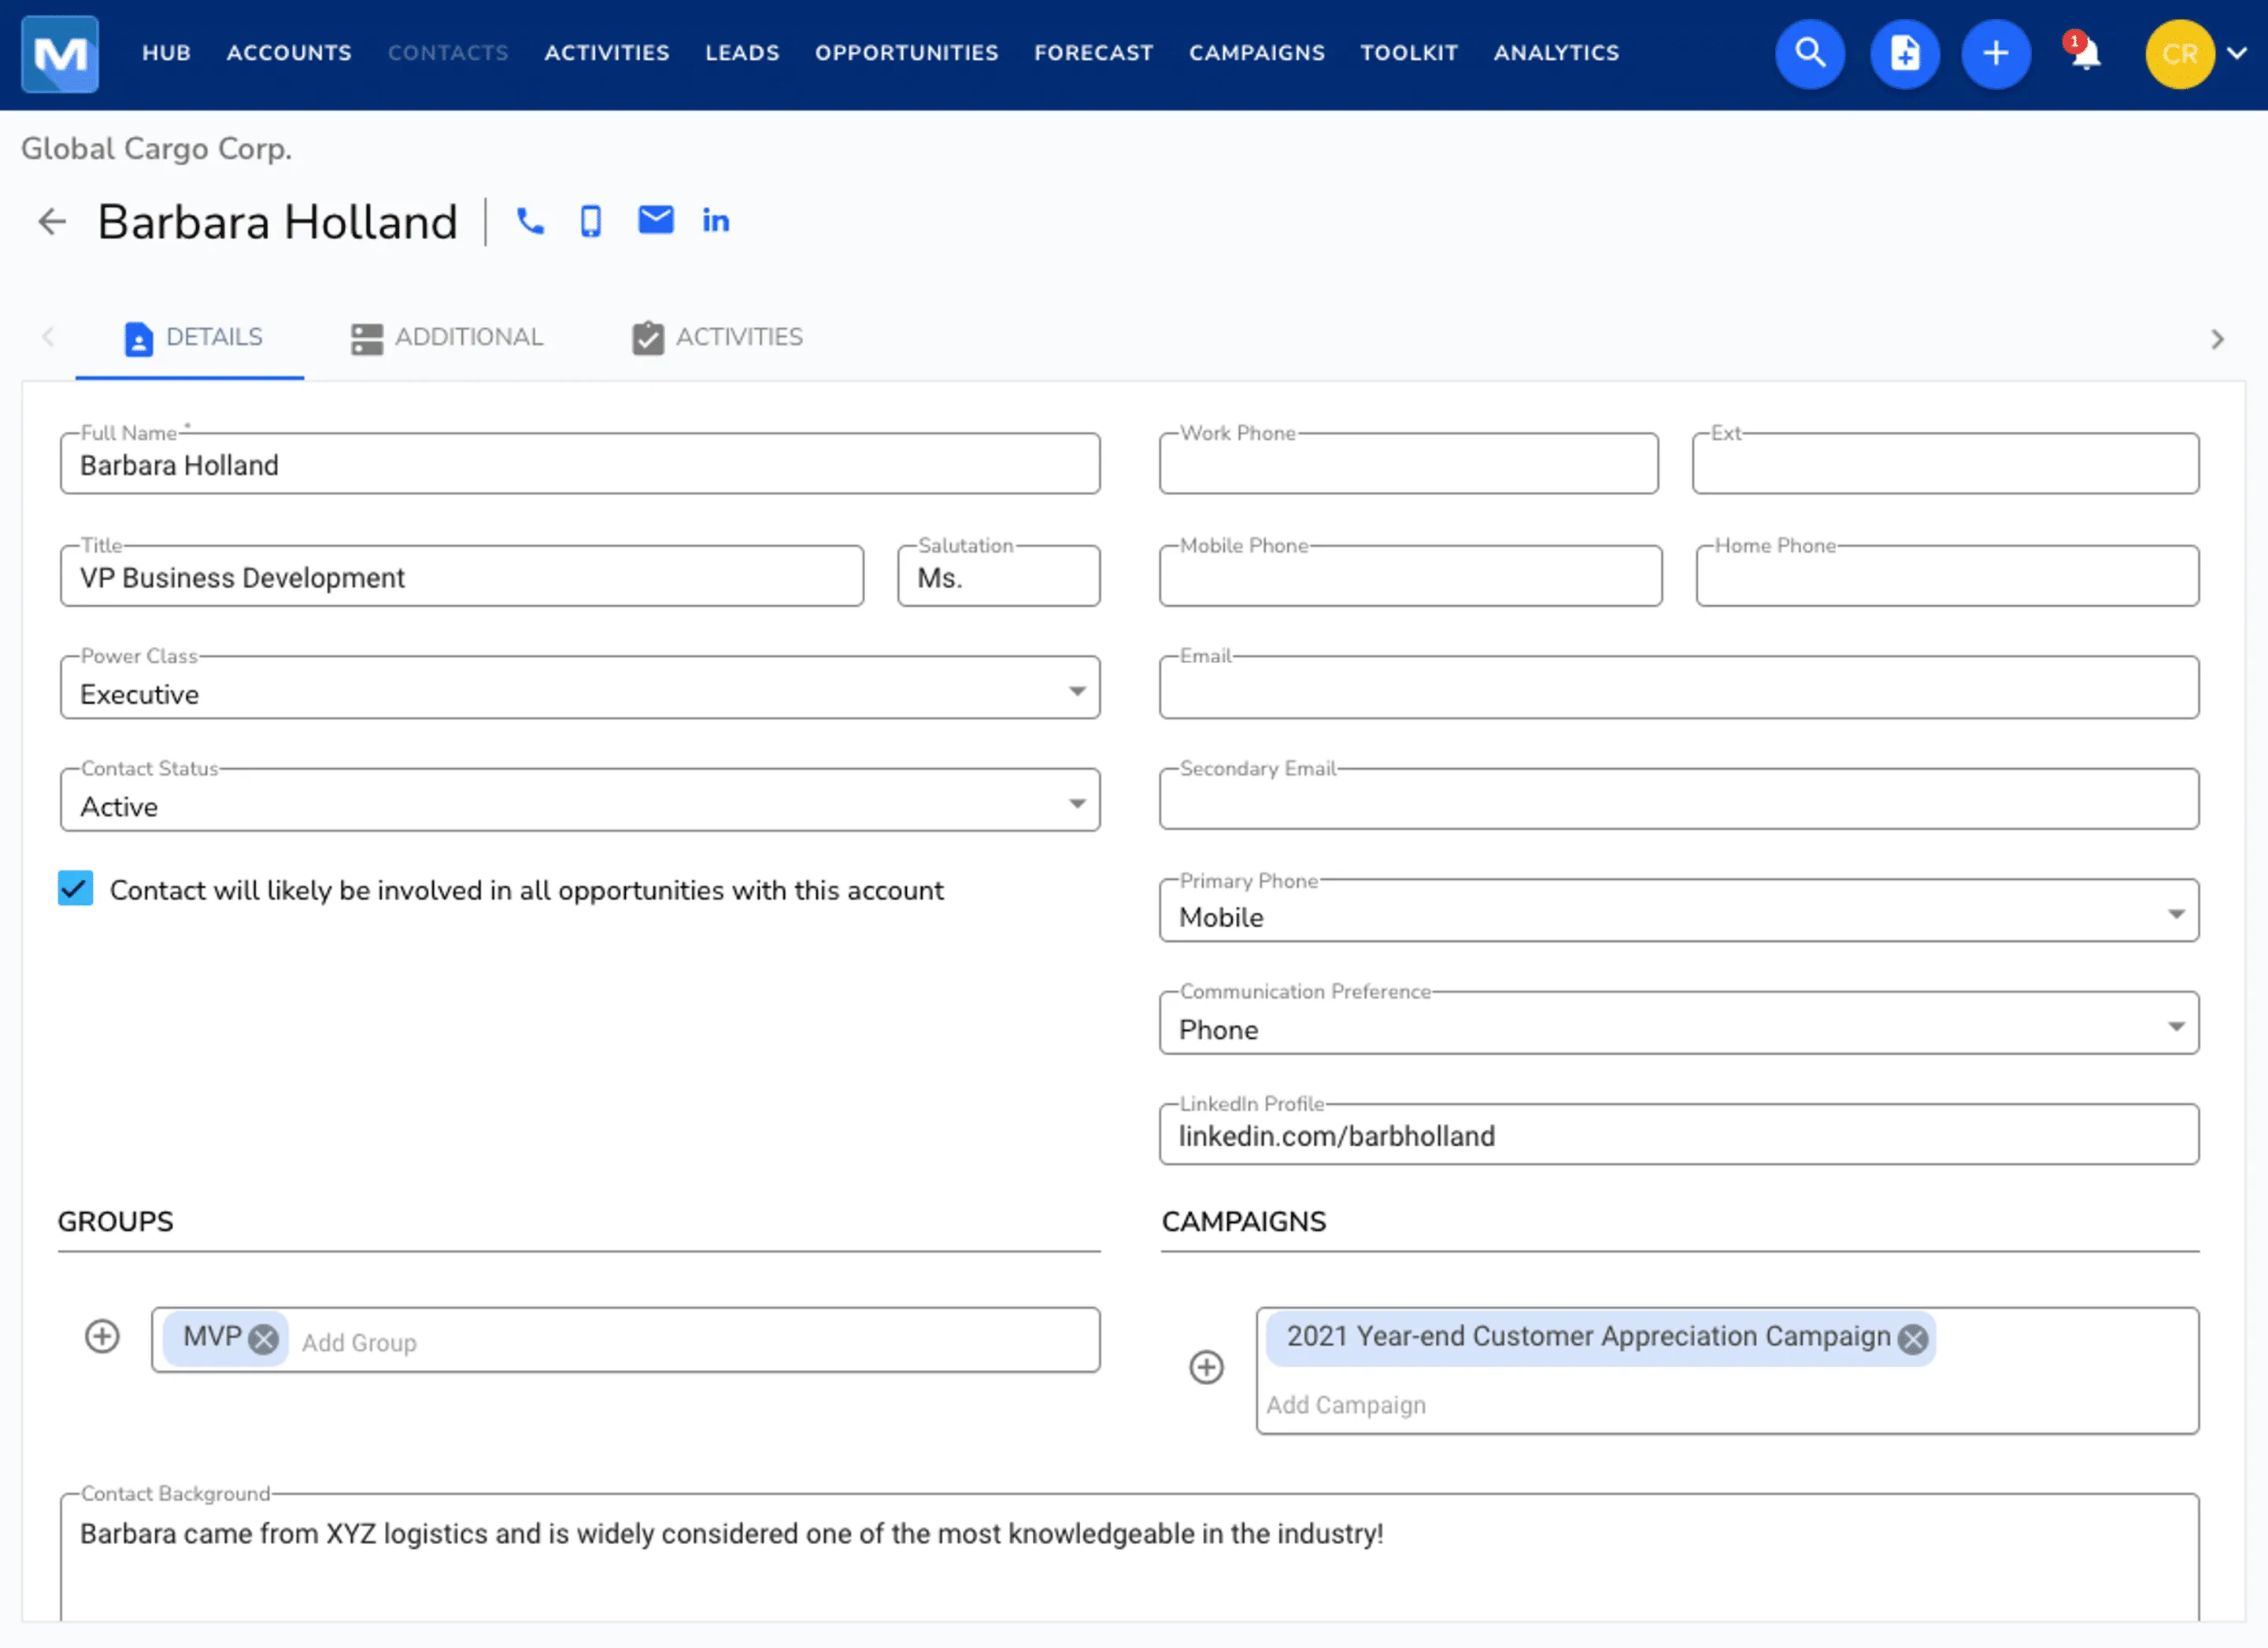Click into the Email input field
2268x1648 pixels.
(x=1678, y=689)
